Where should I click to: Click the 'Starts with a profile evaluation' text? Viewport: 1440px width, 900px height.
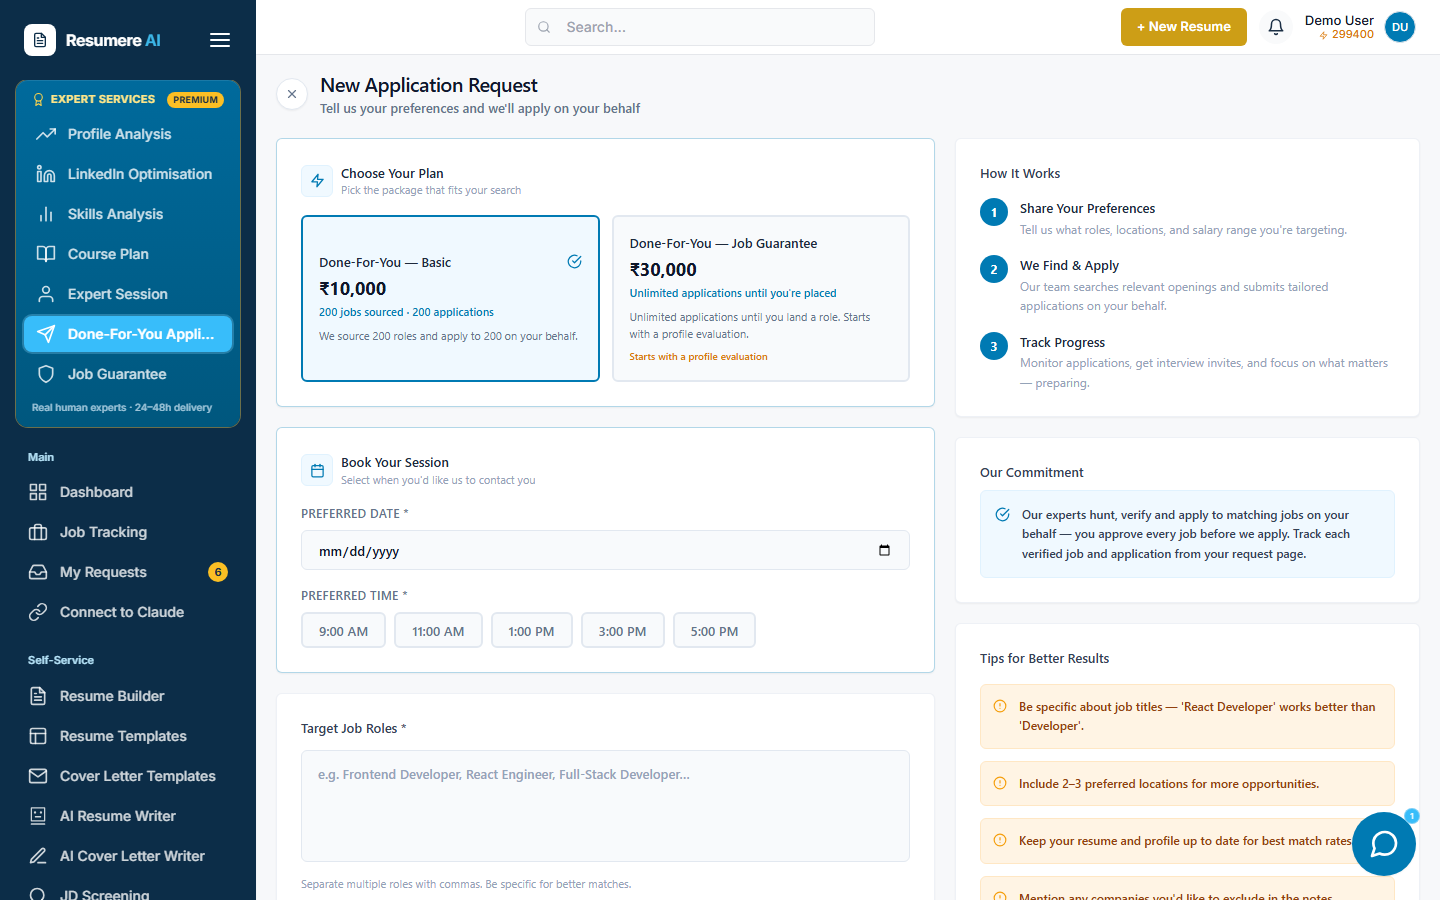pyautogui.click(x=698, y=357)
